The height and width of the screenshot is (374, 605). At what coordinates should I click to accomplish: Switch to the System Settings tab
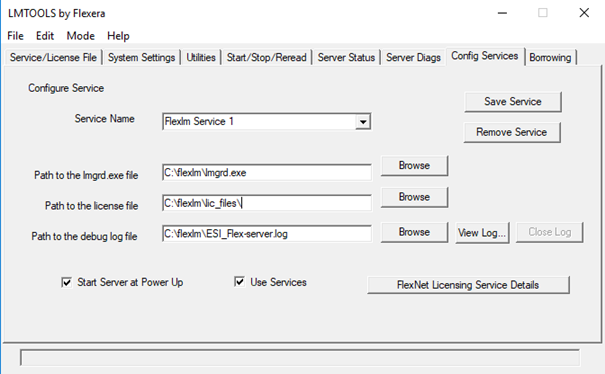pyautogui.click(x=141, y=58)
